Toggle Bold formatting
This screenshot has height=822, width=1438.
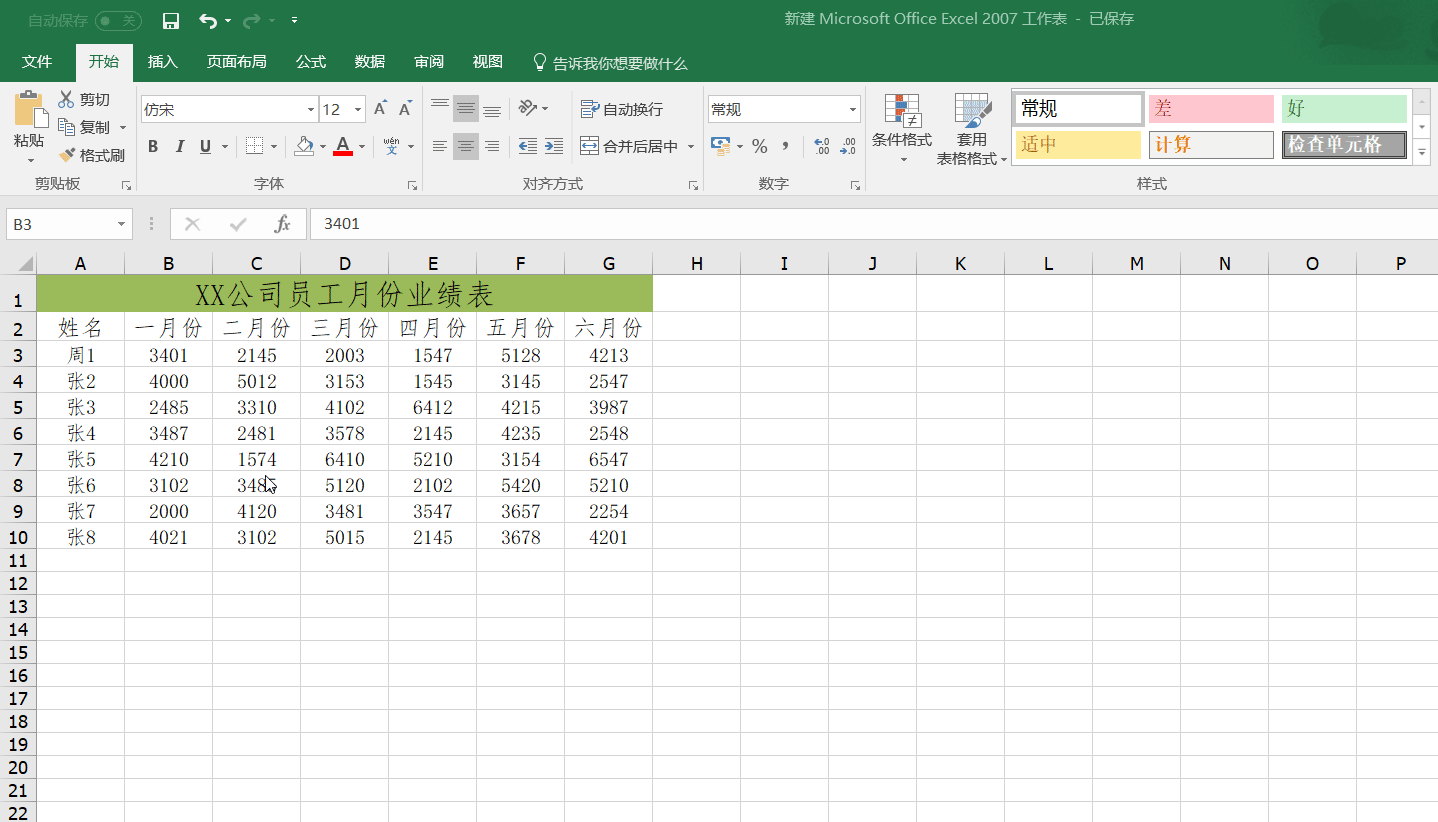click(x=153, y=146)
